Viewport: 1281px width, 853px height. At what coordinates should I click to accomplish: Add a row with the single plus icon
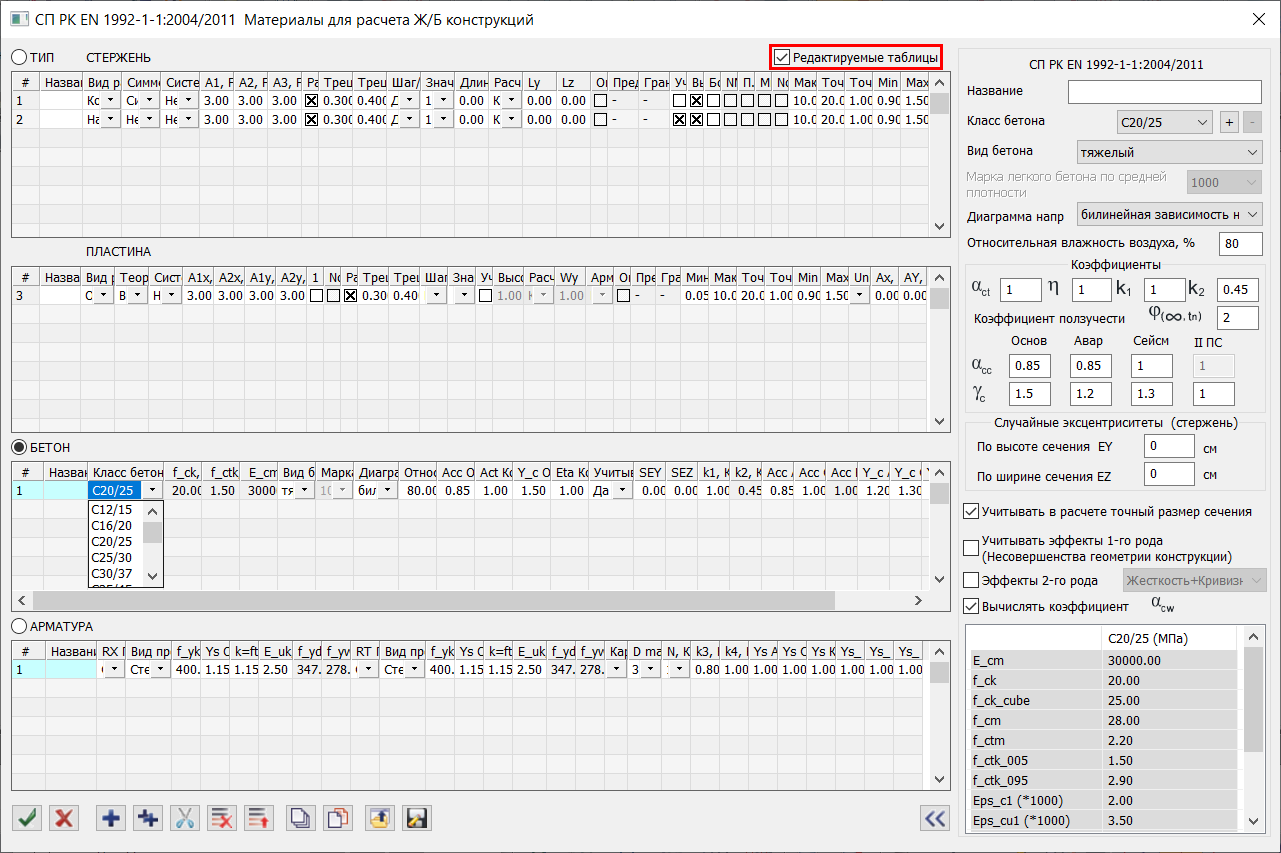111,818
